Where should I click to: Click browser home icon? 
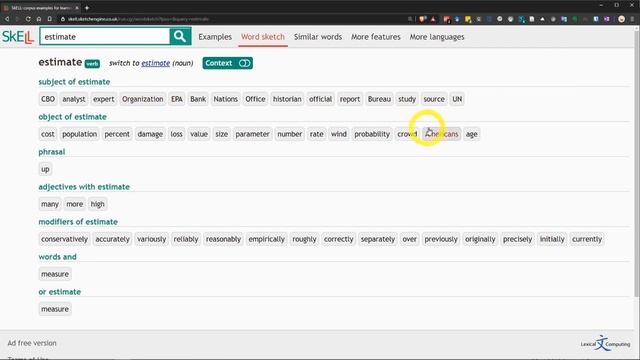click(39, 19)
